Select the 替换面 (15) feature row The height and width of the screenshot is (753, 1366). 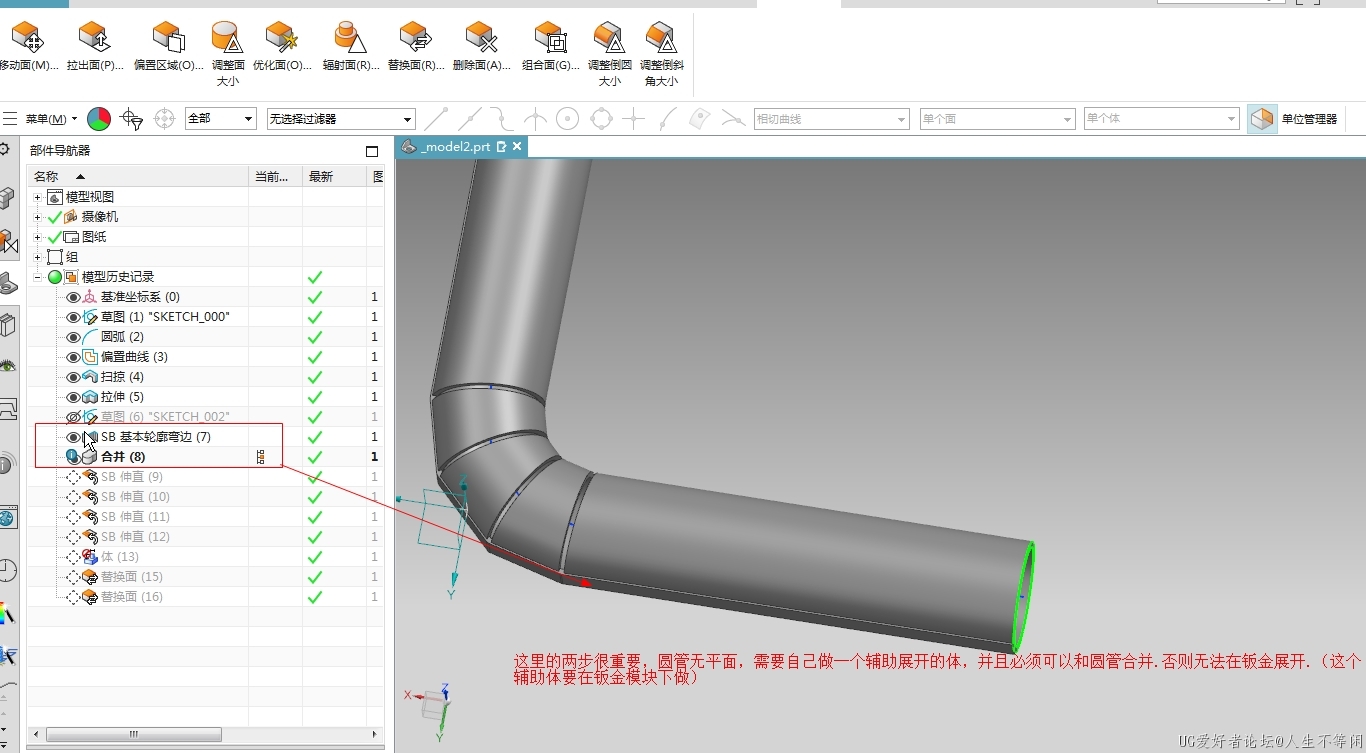(x=207, y=577)
